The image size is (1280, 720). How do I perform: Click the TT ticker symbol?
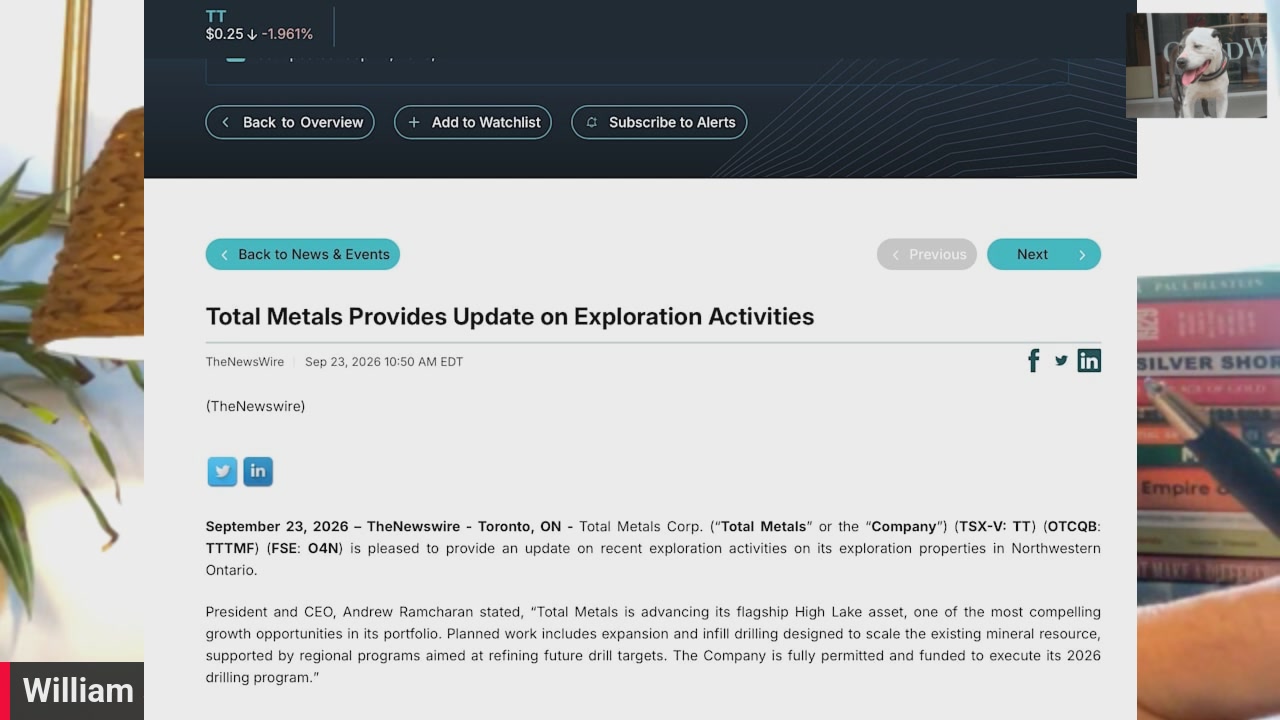216,16
